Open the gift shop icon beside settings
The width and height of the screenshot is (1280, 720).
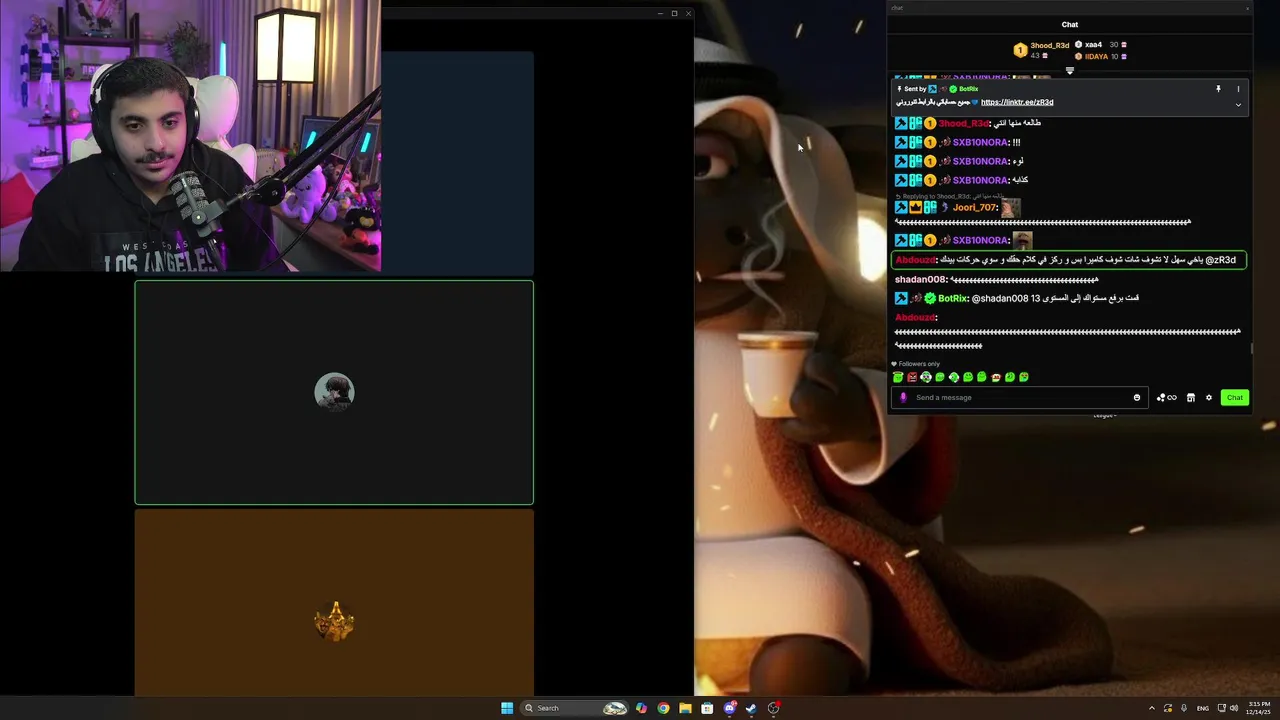(1190, 397)
